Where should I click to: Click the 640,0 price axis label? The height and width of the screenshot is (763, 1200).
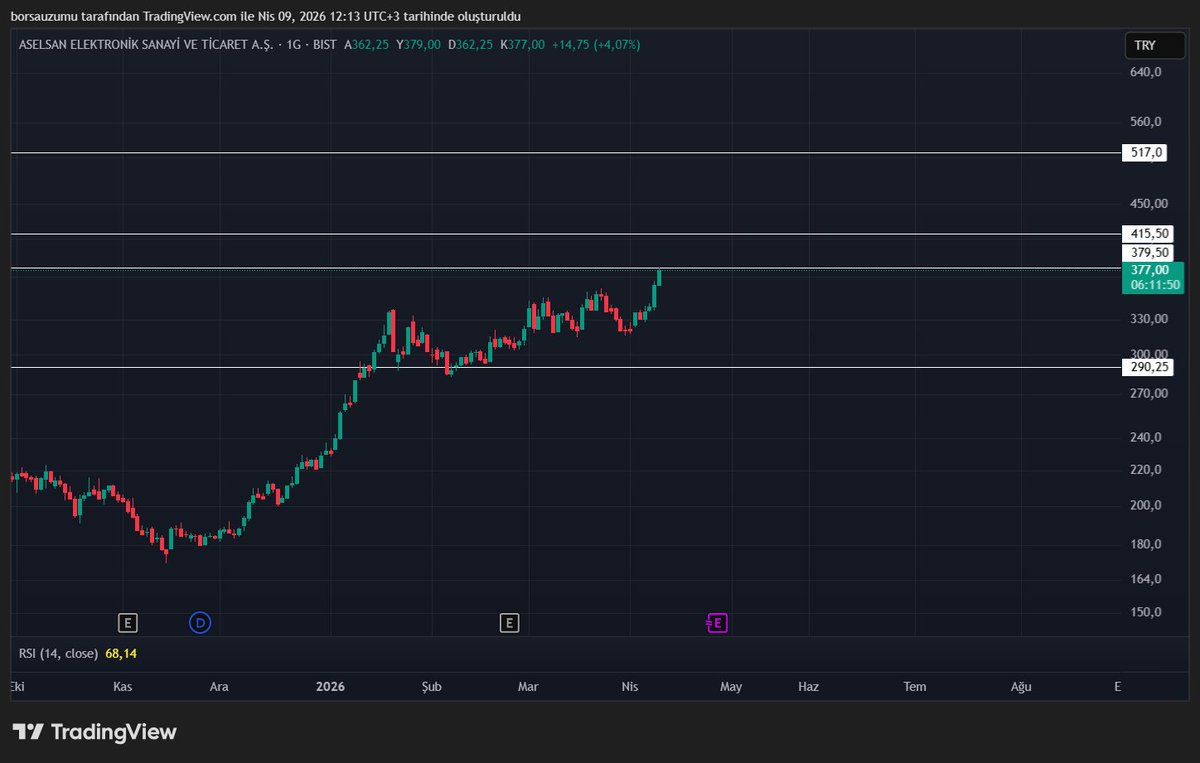coord(1146,72)
